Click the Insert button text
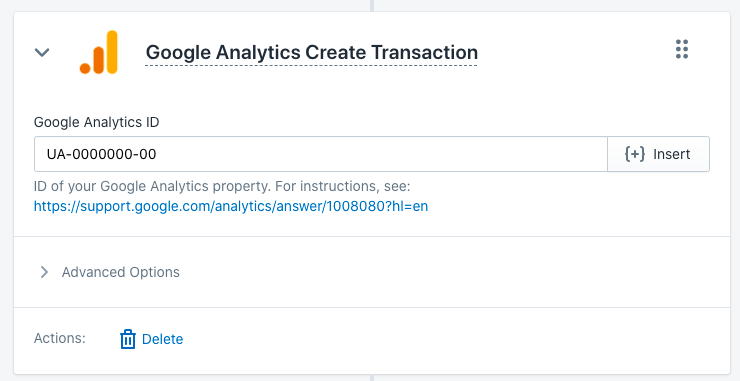Screen dimensions: 740x381 click(672, 154)
